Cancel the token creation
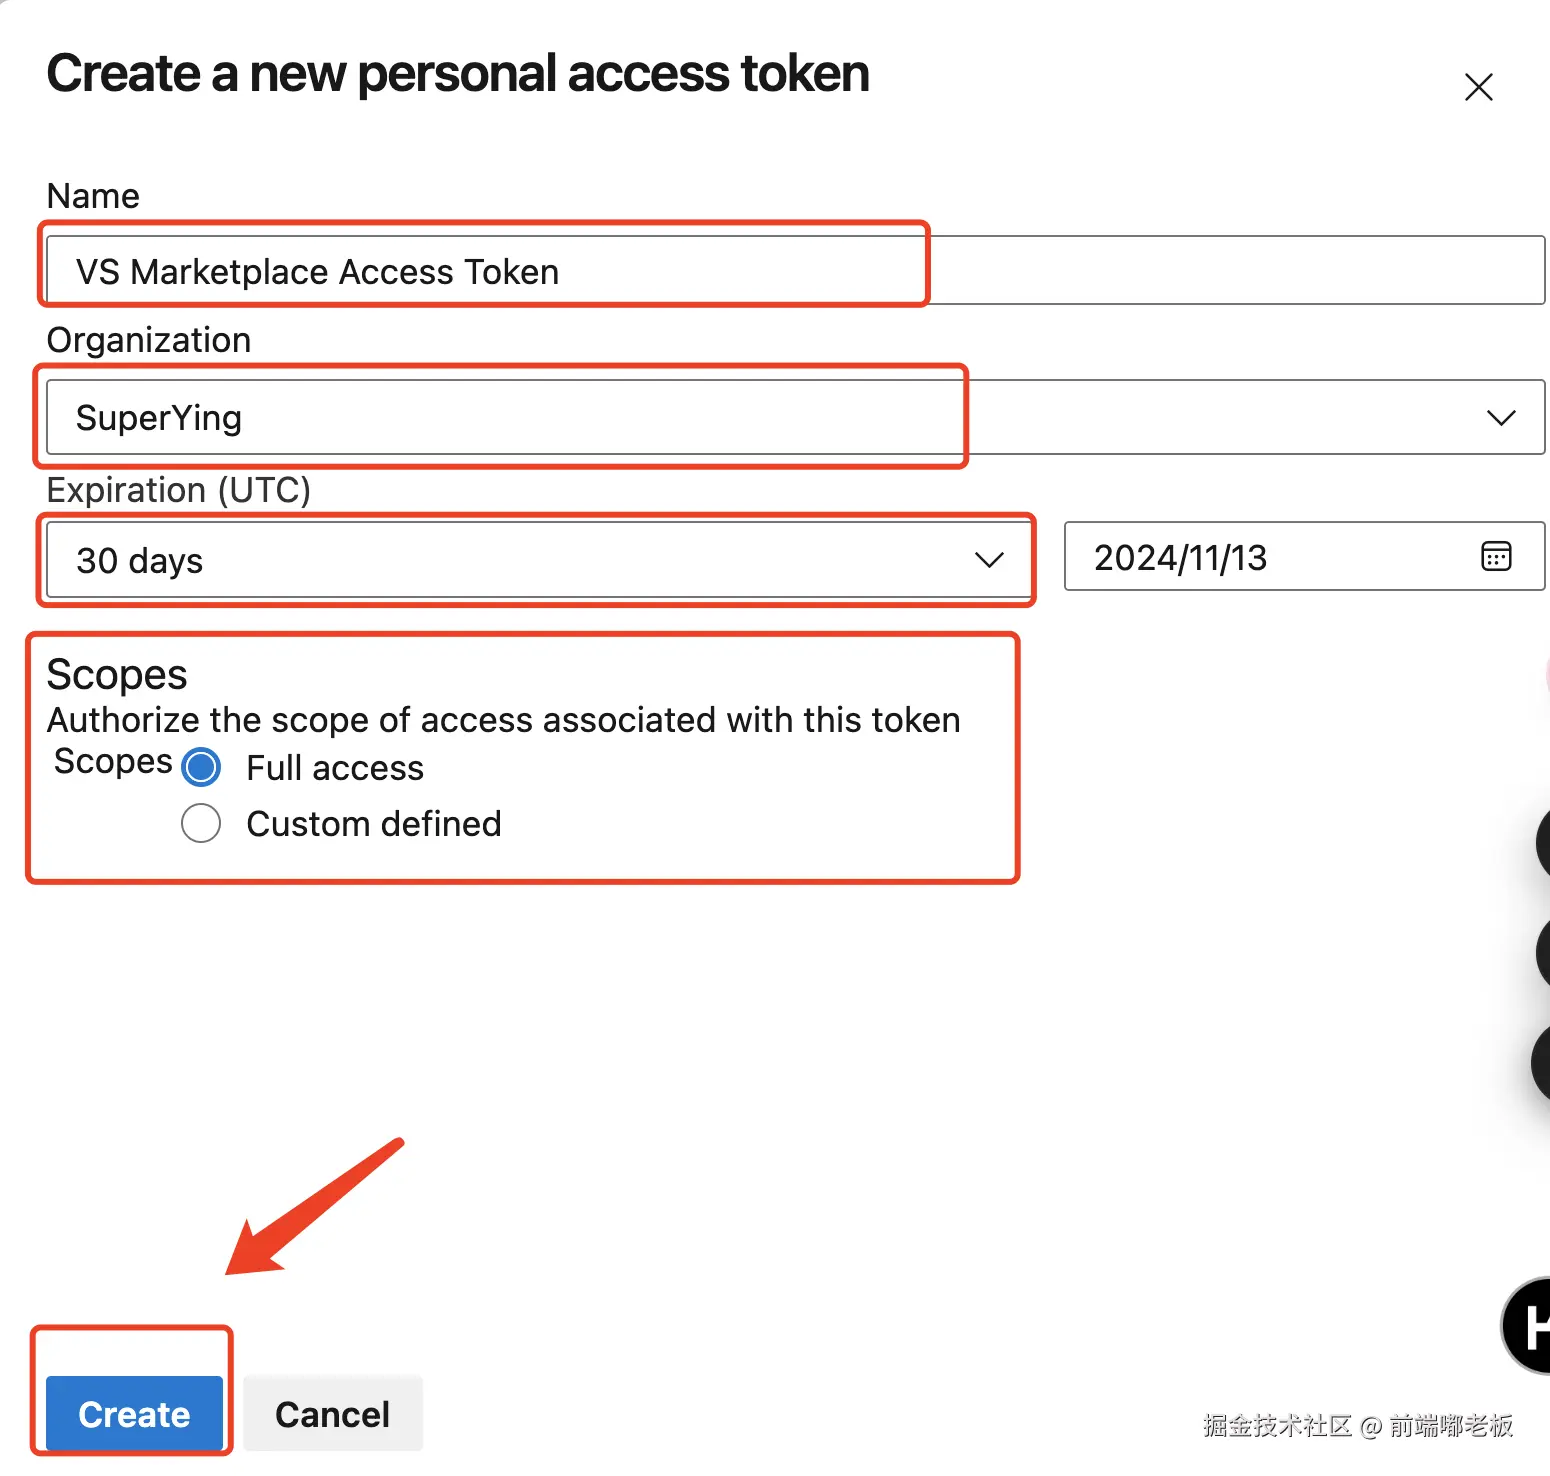Screen dimensions: 1550x1476 point(332,1413)
